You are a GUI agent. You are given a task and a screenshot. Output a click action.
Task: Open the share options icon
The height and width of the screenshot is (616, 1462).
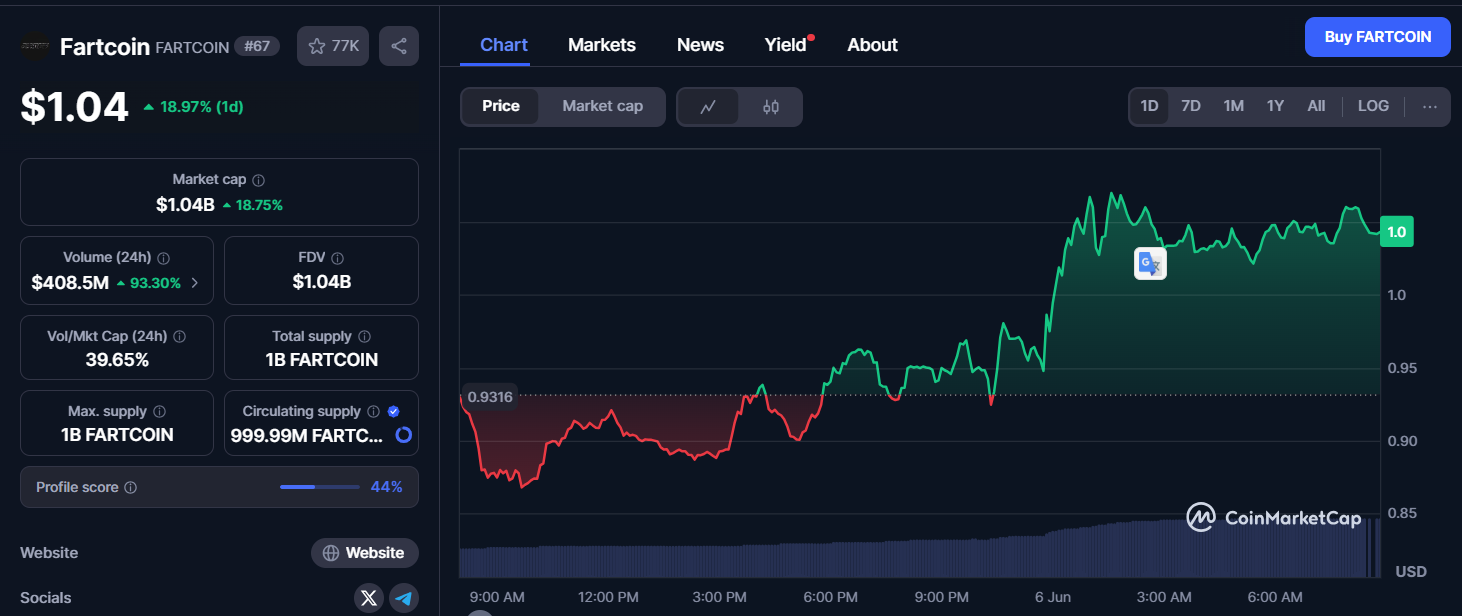coord(398,45)
